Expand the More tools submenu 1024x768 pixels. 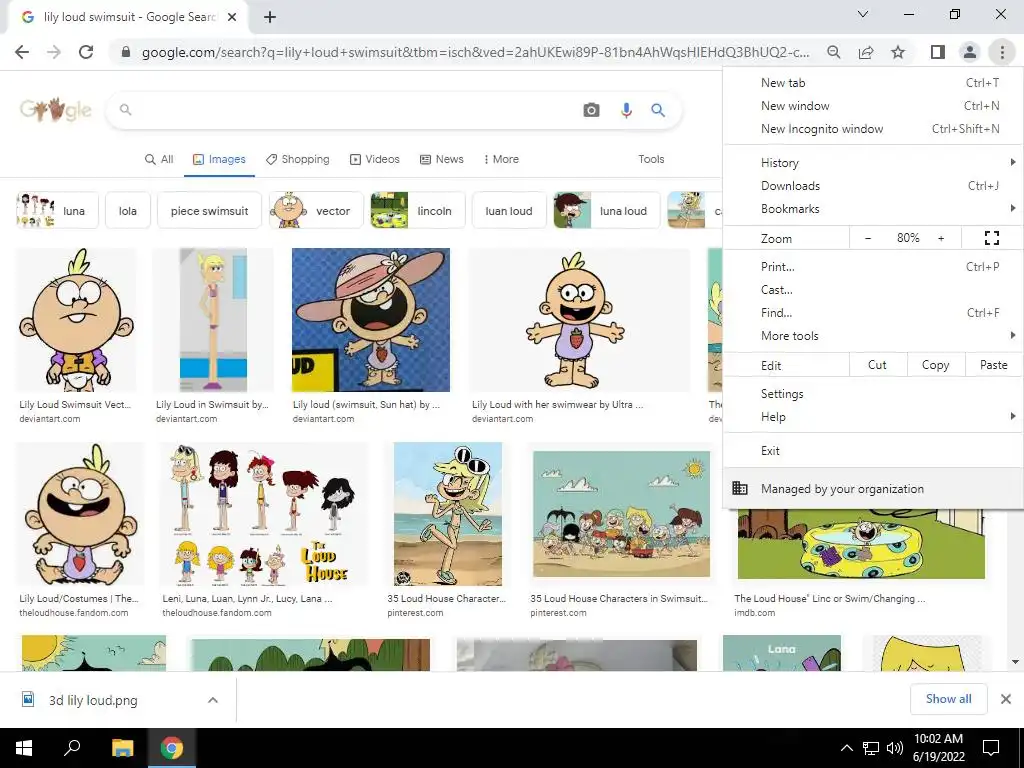pos(873,336)
